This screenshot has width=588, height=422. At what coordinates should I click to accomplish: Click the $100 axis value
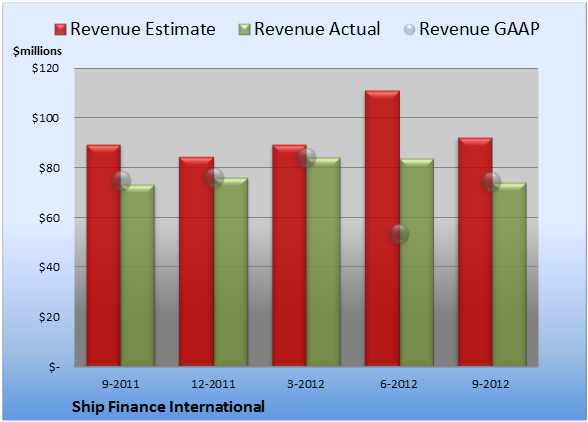click(x=45, y=118)
